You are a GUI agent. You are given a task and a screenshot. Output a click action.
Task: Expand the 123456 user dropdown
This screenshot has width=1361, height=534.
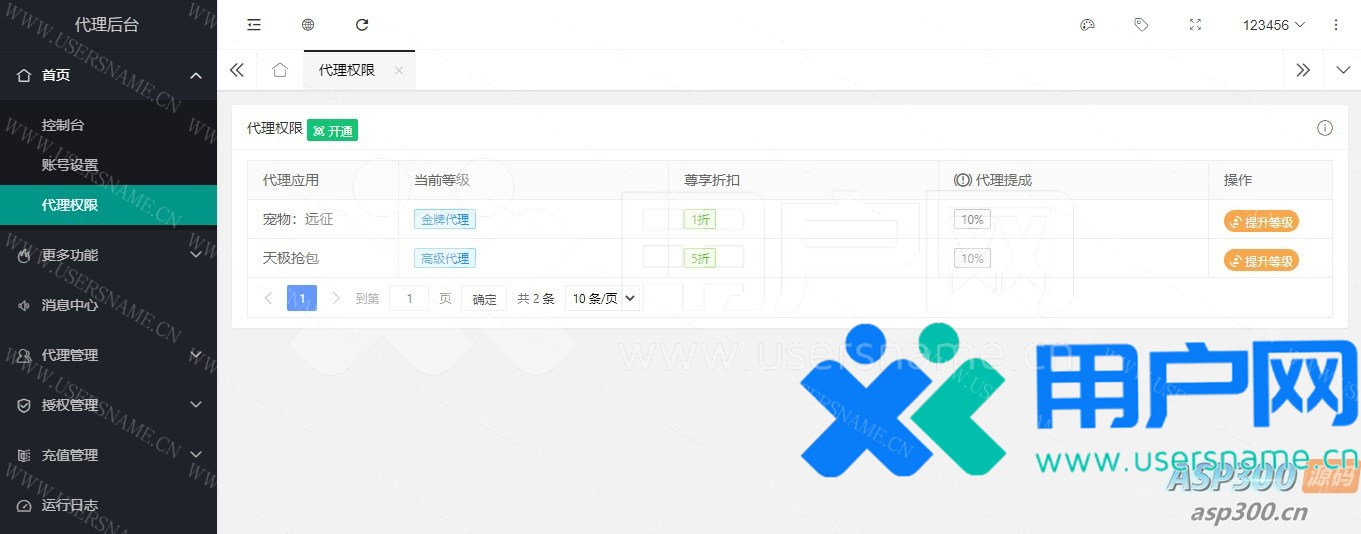1274,25
